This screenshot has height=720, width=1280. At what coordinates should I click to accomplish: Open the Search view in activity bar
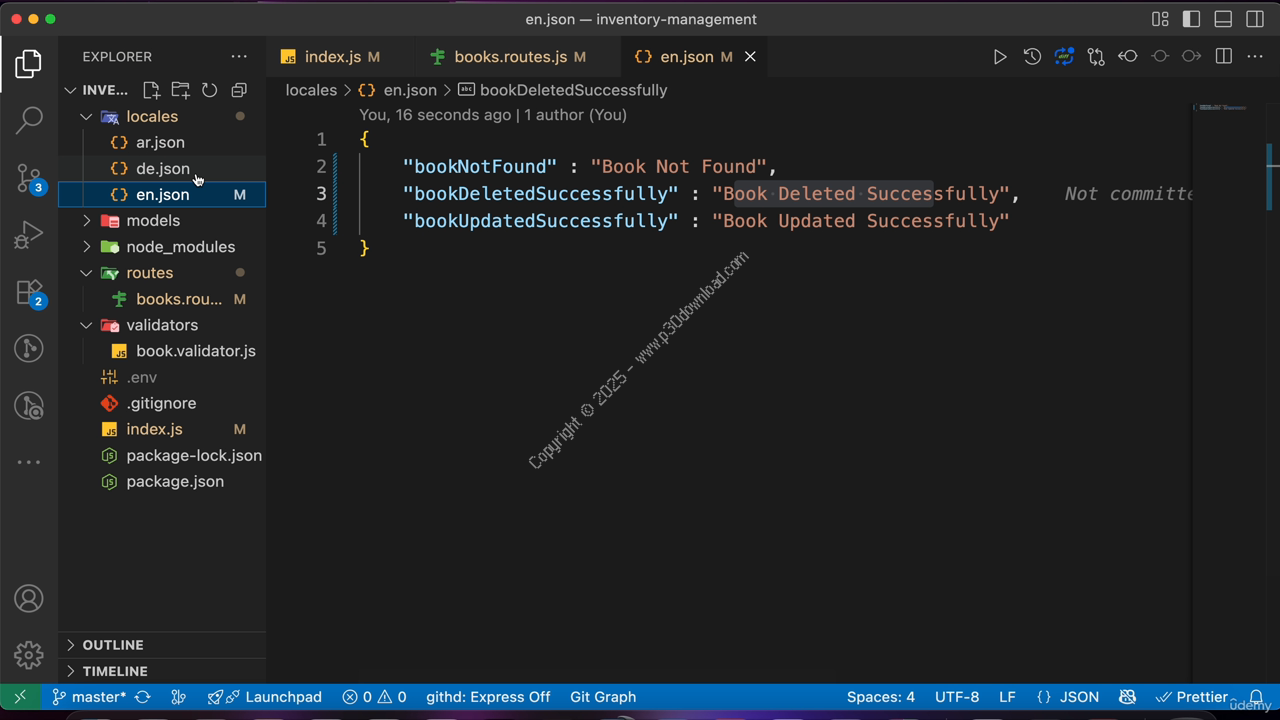(x=29, y=120)
